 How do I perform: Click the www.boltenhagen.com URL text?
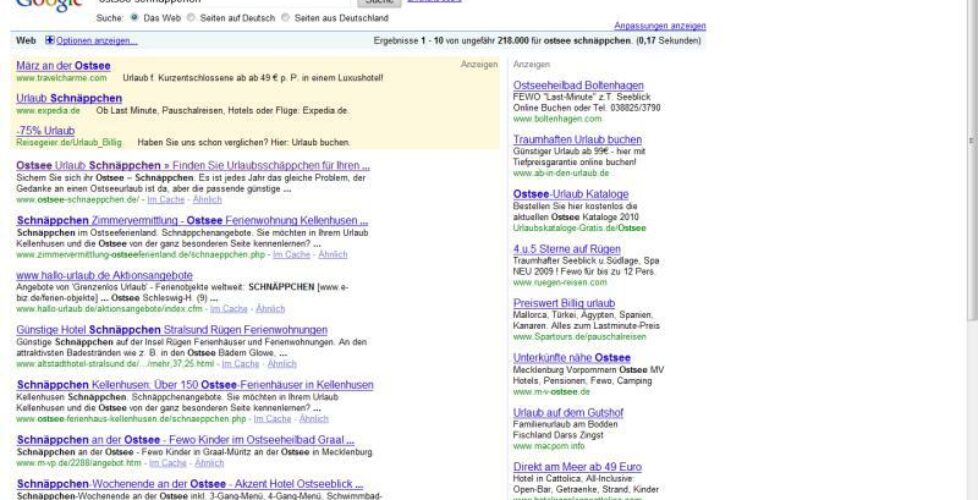coord(558,119)
